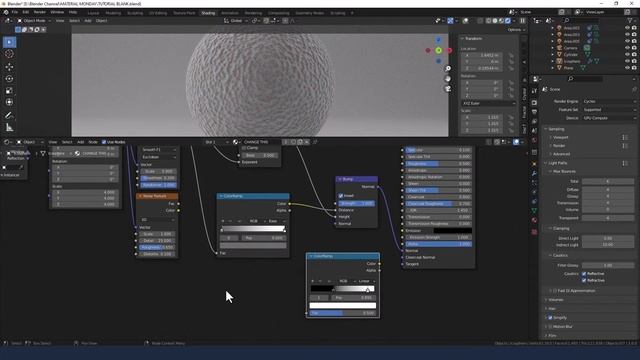This screenshot has height=360, width=640.
Task: Switch to rendered viewport shading mode
Action: [x=508, y=20]
